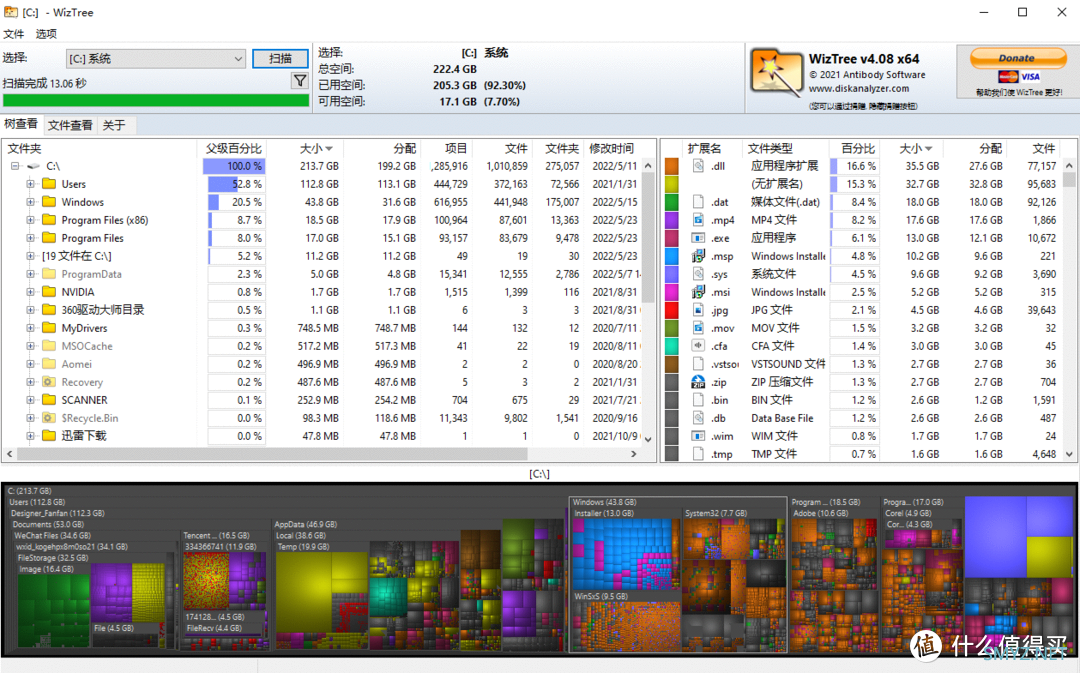Viewport: 1080px width, 673px height.
Task: Sort by 修改时间 column header
Action: click(612, 148)
